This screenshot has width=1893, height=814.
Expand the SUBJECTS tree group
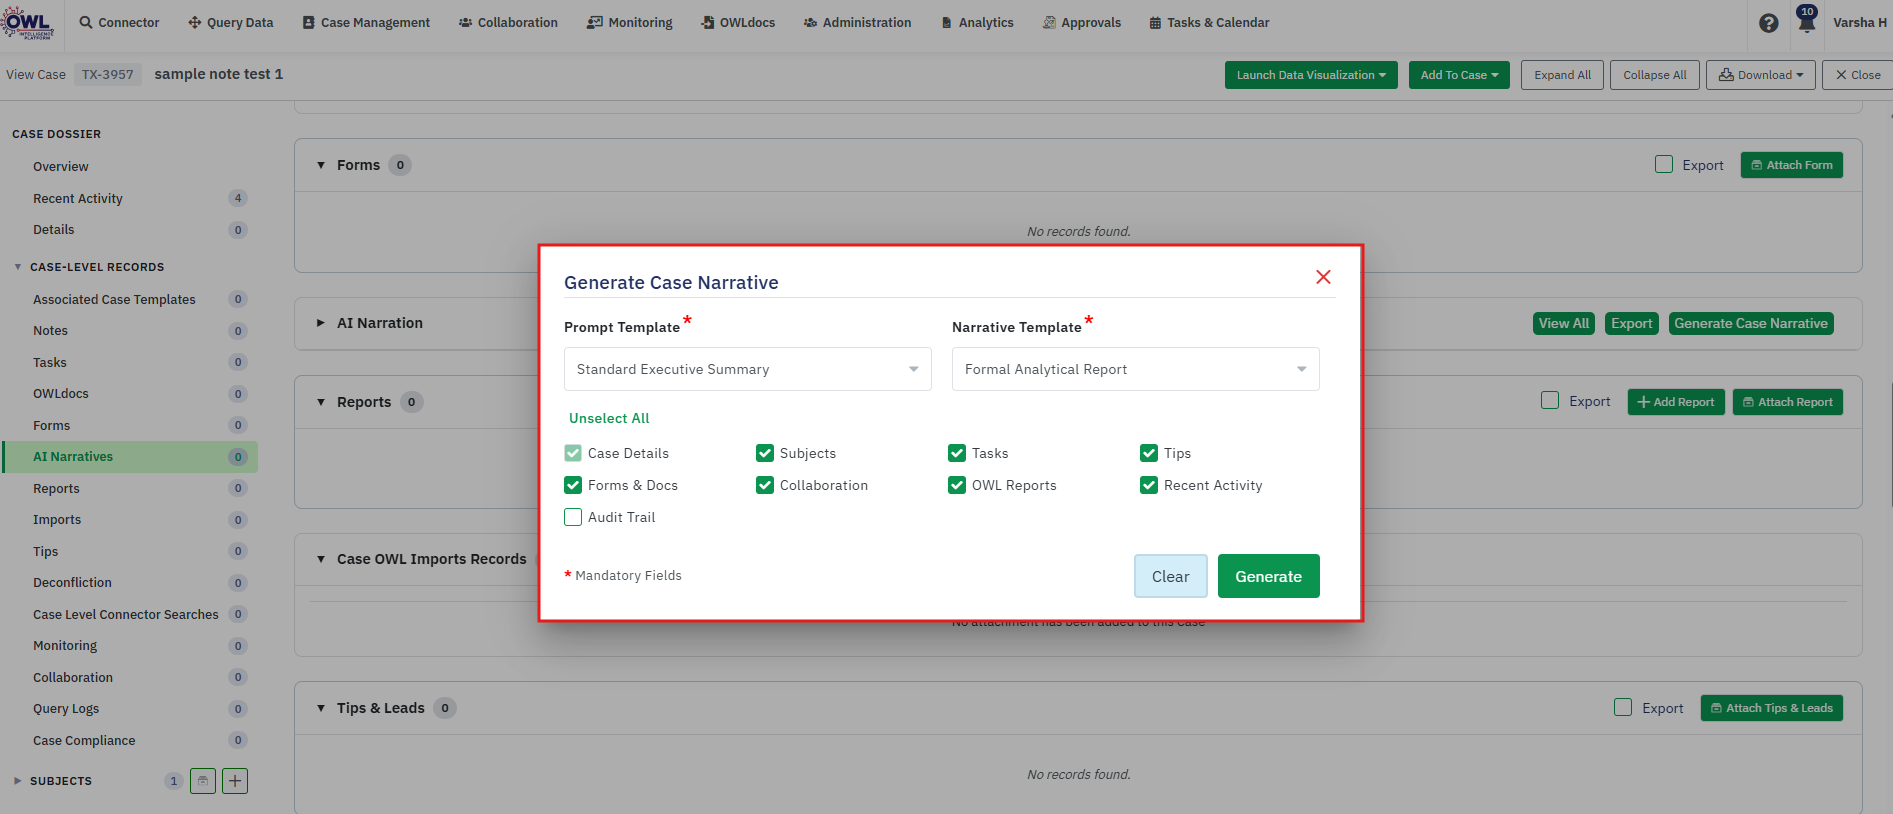point(18,781)
